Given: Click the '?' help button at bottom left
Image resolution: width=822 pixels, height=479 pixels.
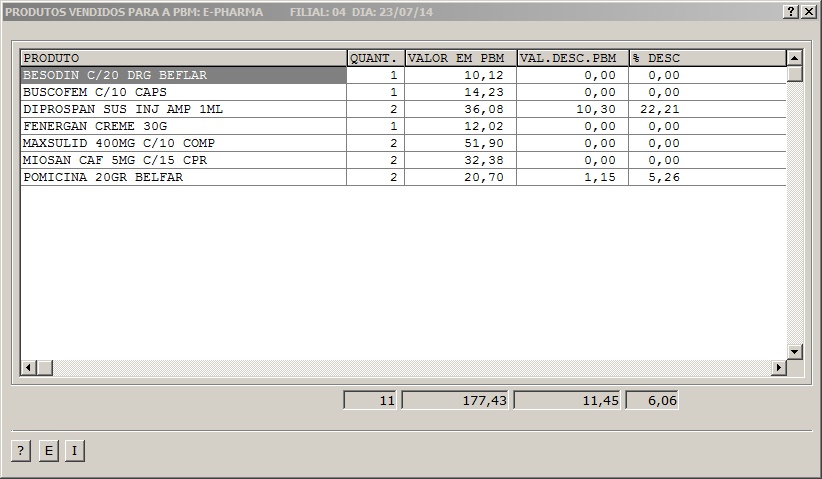Looking at the screenshot, I should 20,451.
